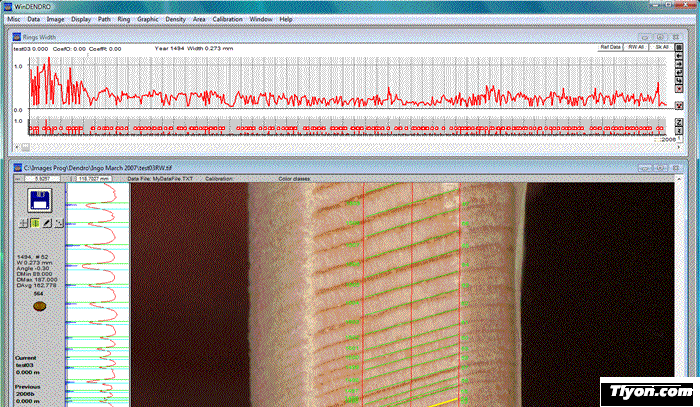Click the left arrow icon beside the graph

coord(679,56)
